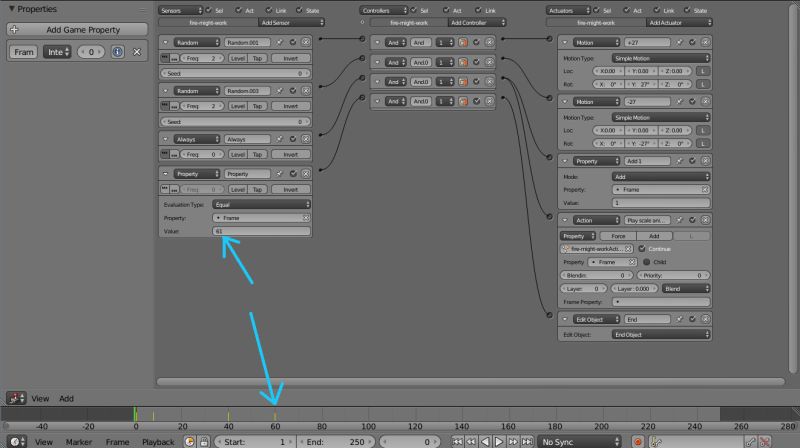Viewport: 800px width, 448px height.
Task: Click the Add Game Property button
Action: [x=77, y=30]
